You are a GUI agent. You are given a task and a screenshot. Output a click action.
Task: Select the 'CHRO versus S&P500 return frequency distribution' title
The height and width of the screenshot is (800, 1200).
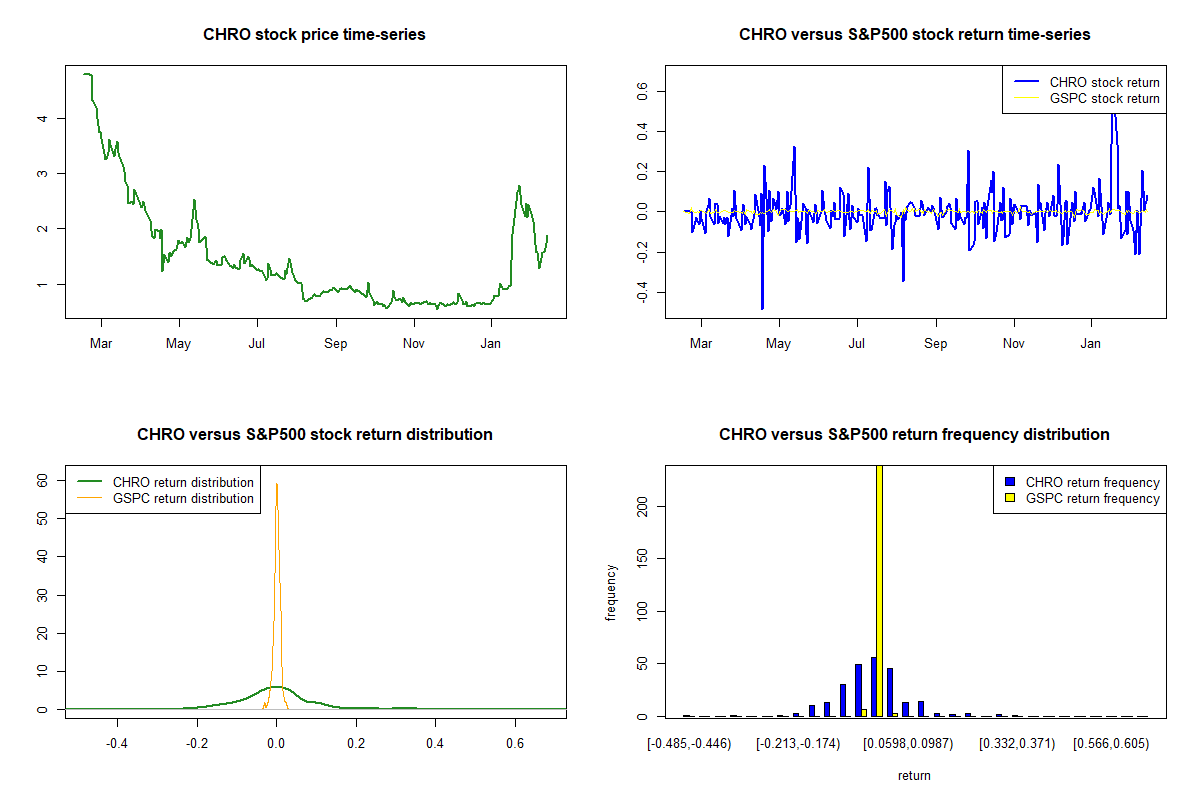pos(914,435)
